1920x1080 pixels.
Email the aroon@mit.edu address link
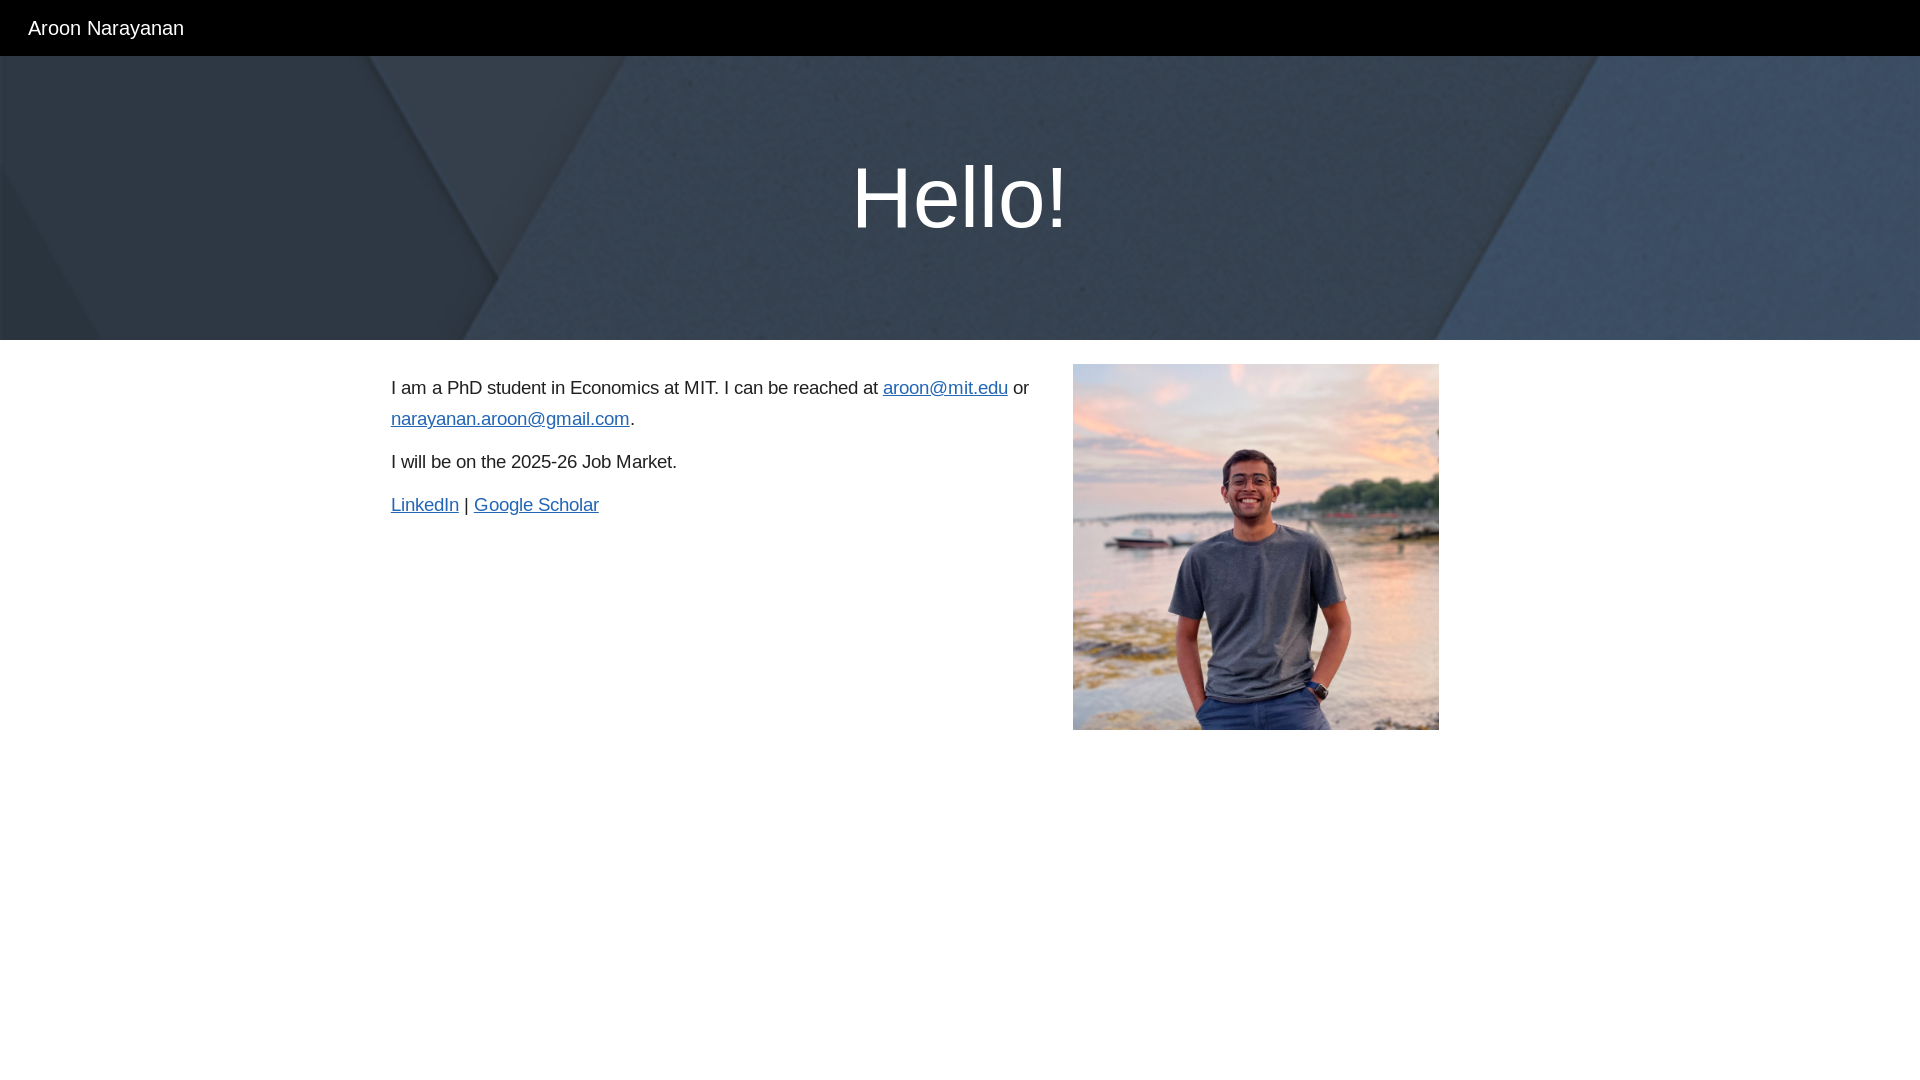point(945,388)
